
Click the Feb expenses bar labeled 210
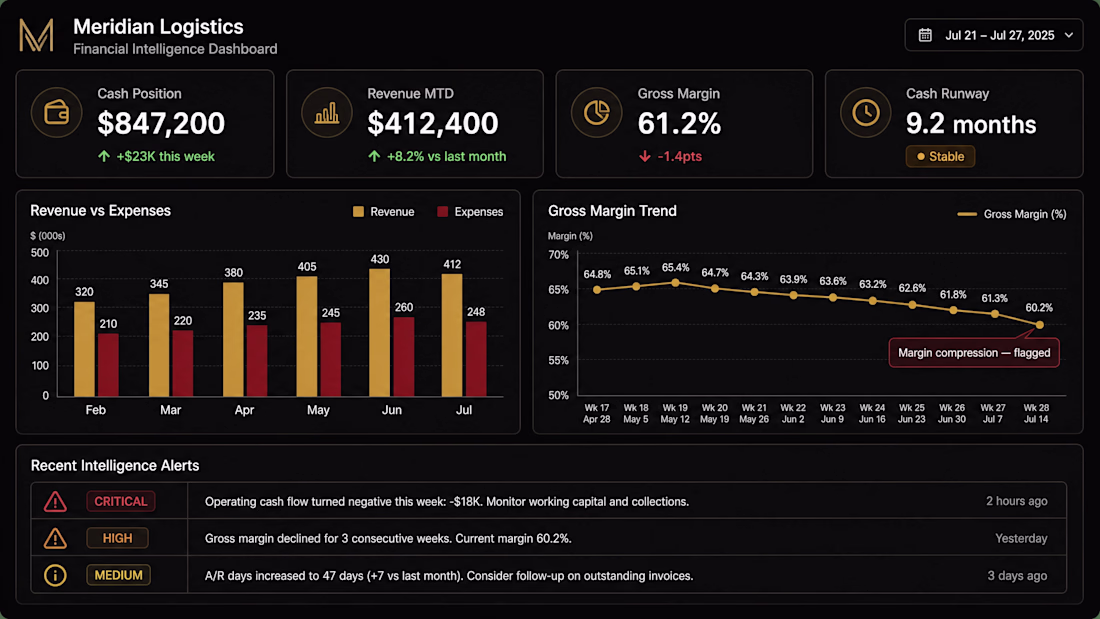click(x=108, y=365)
